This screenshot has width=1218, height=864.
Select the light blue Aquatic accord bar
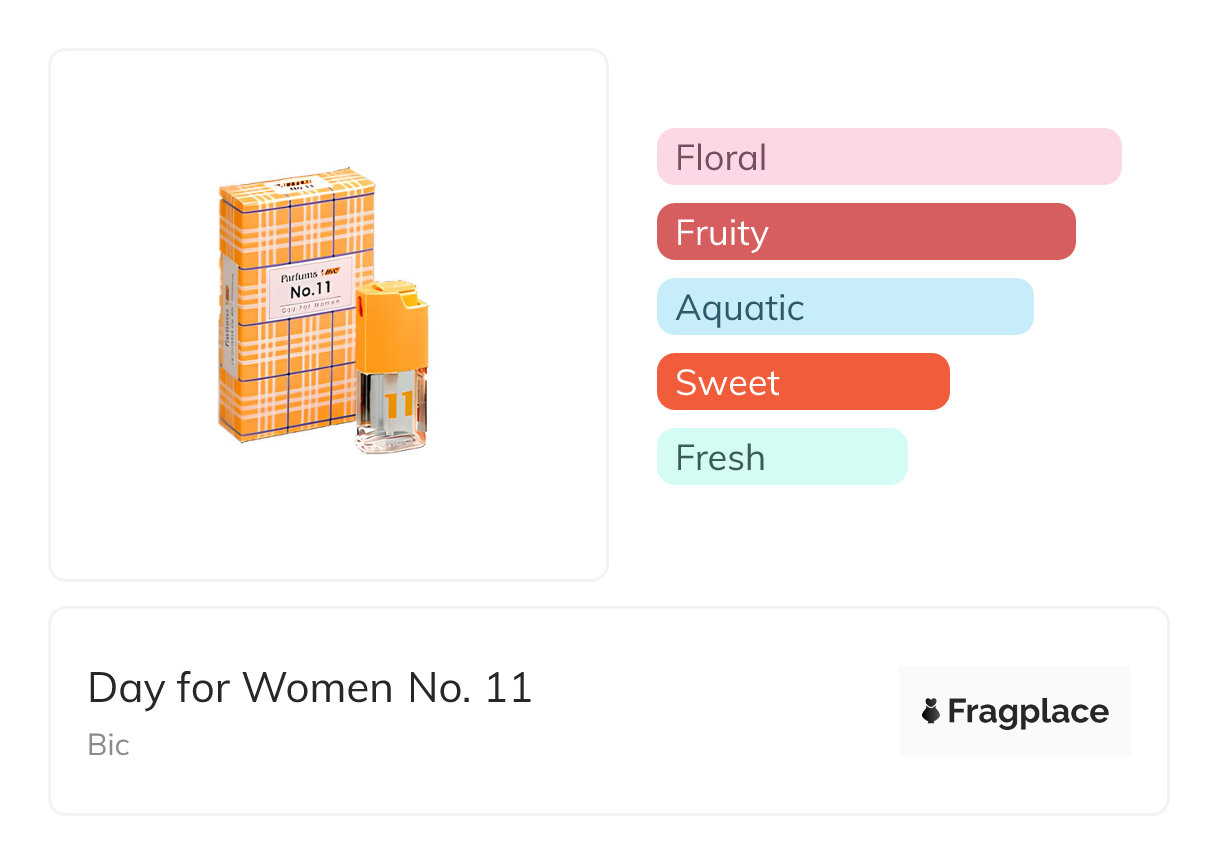tap(844, 307)
